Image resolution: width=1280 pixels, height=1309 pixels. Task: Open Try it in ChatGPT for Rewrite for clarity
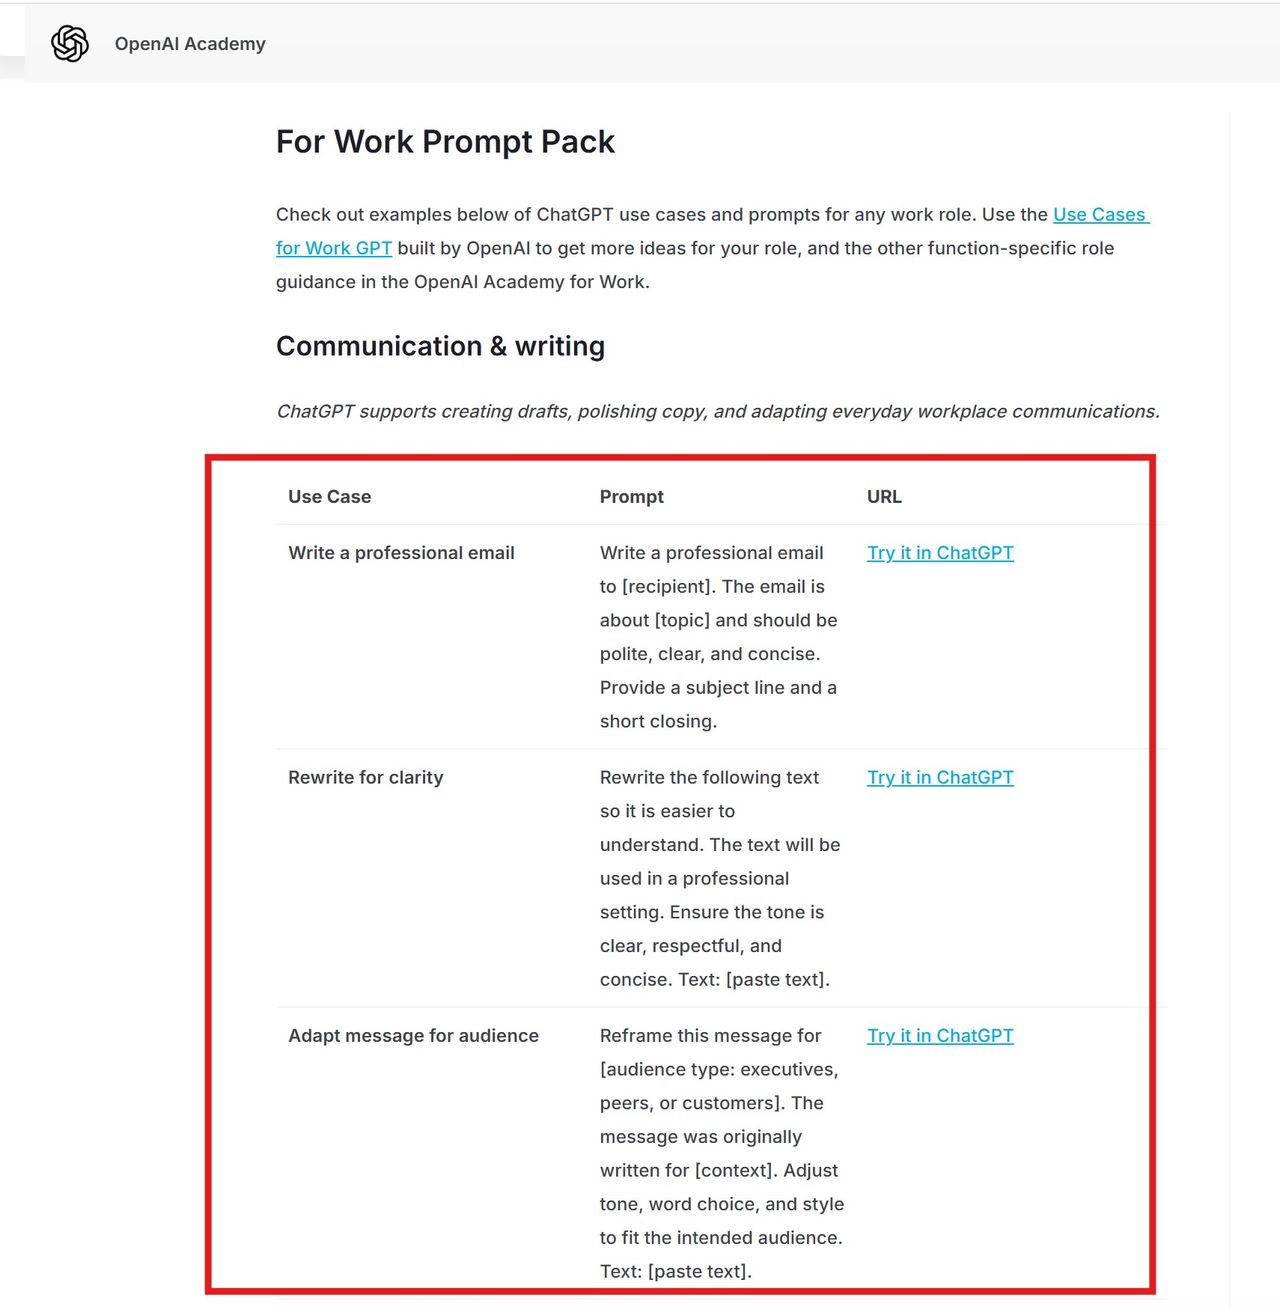[940, 778]
